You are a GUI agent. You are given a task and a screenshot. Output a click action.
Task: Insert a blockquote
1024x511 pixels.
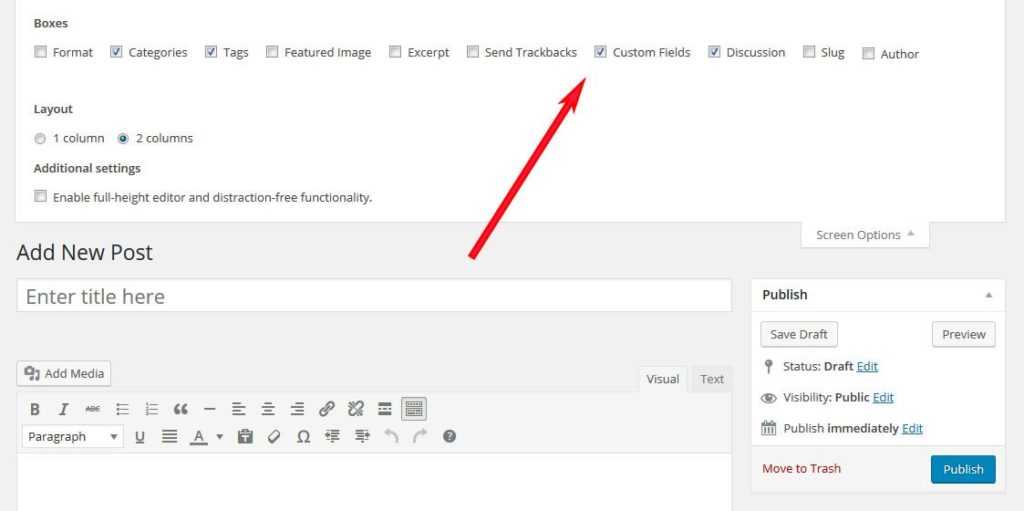[180, 409]
